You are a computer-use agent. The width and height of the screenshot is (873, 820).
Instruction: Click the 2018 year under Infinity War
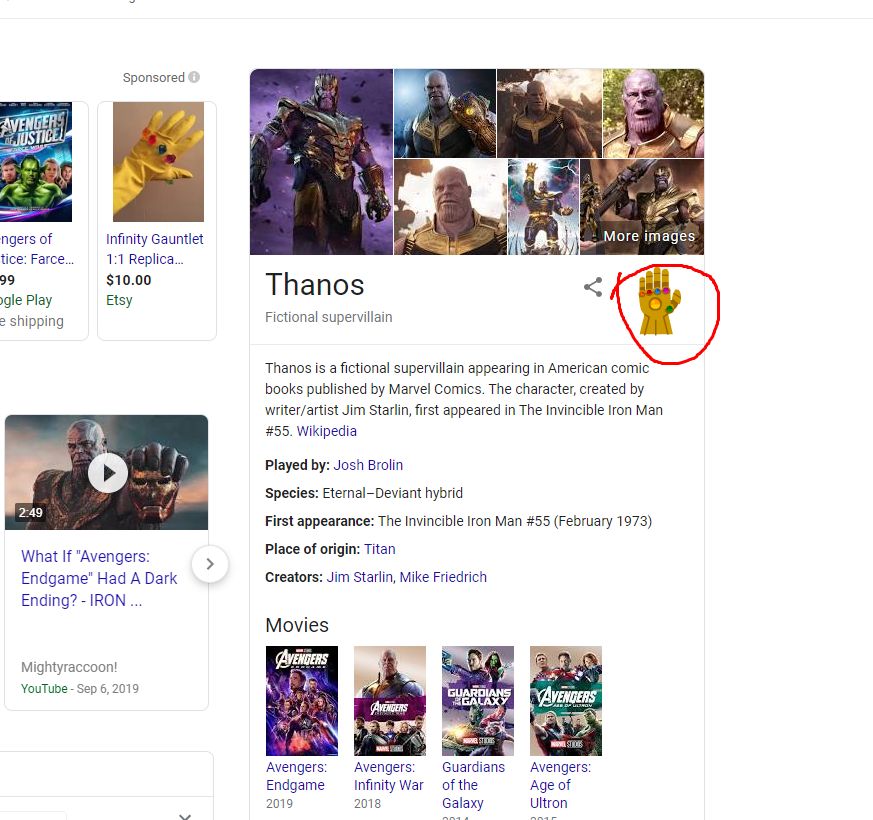coord(367,803)
